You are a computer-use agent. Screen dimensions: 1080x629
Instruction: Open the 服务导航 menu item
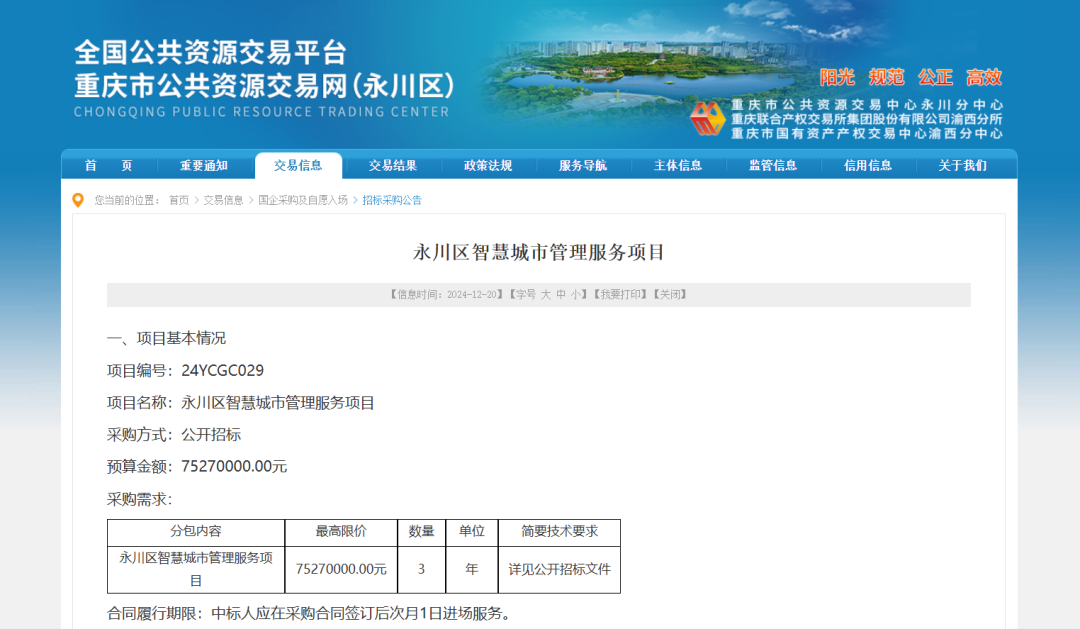(x=583, y=166)
